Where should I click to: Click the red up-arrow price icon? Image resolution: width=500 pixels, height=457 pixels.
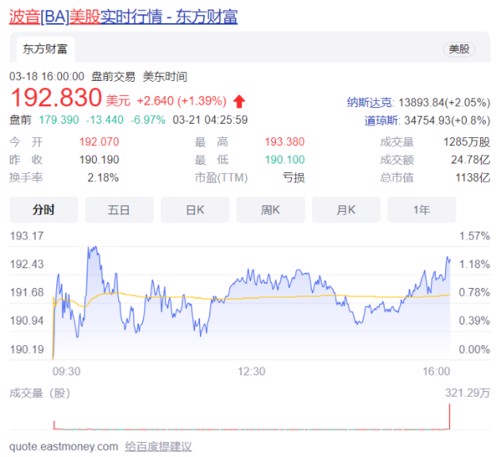tap(239, 101)
